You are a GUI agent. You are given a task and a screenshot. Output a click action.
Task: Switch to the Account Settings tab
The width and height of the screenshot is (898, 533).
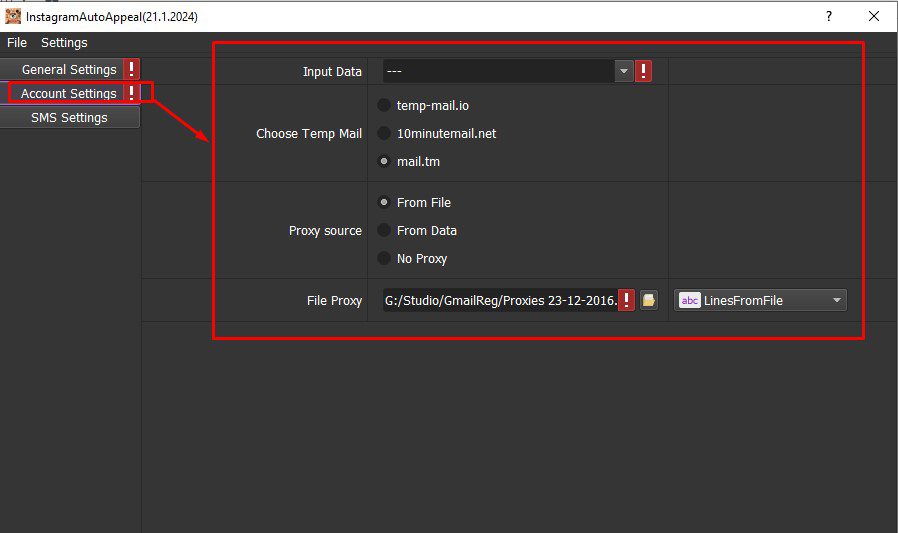point(69,93)
